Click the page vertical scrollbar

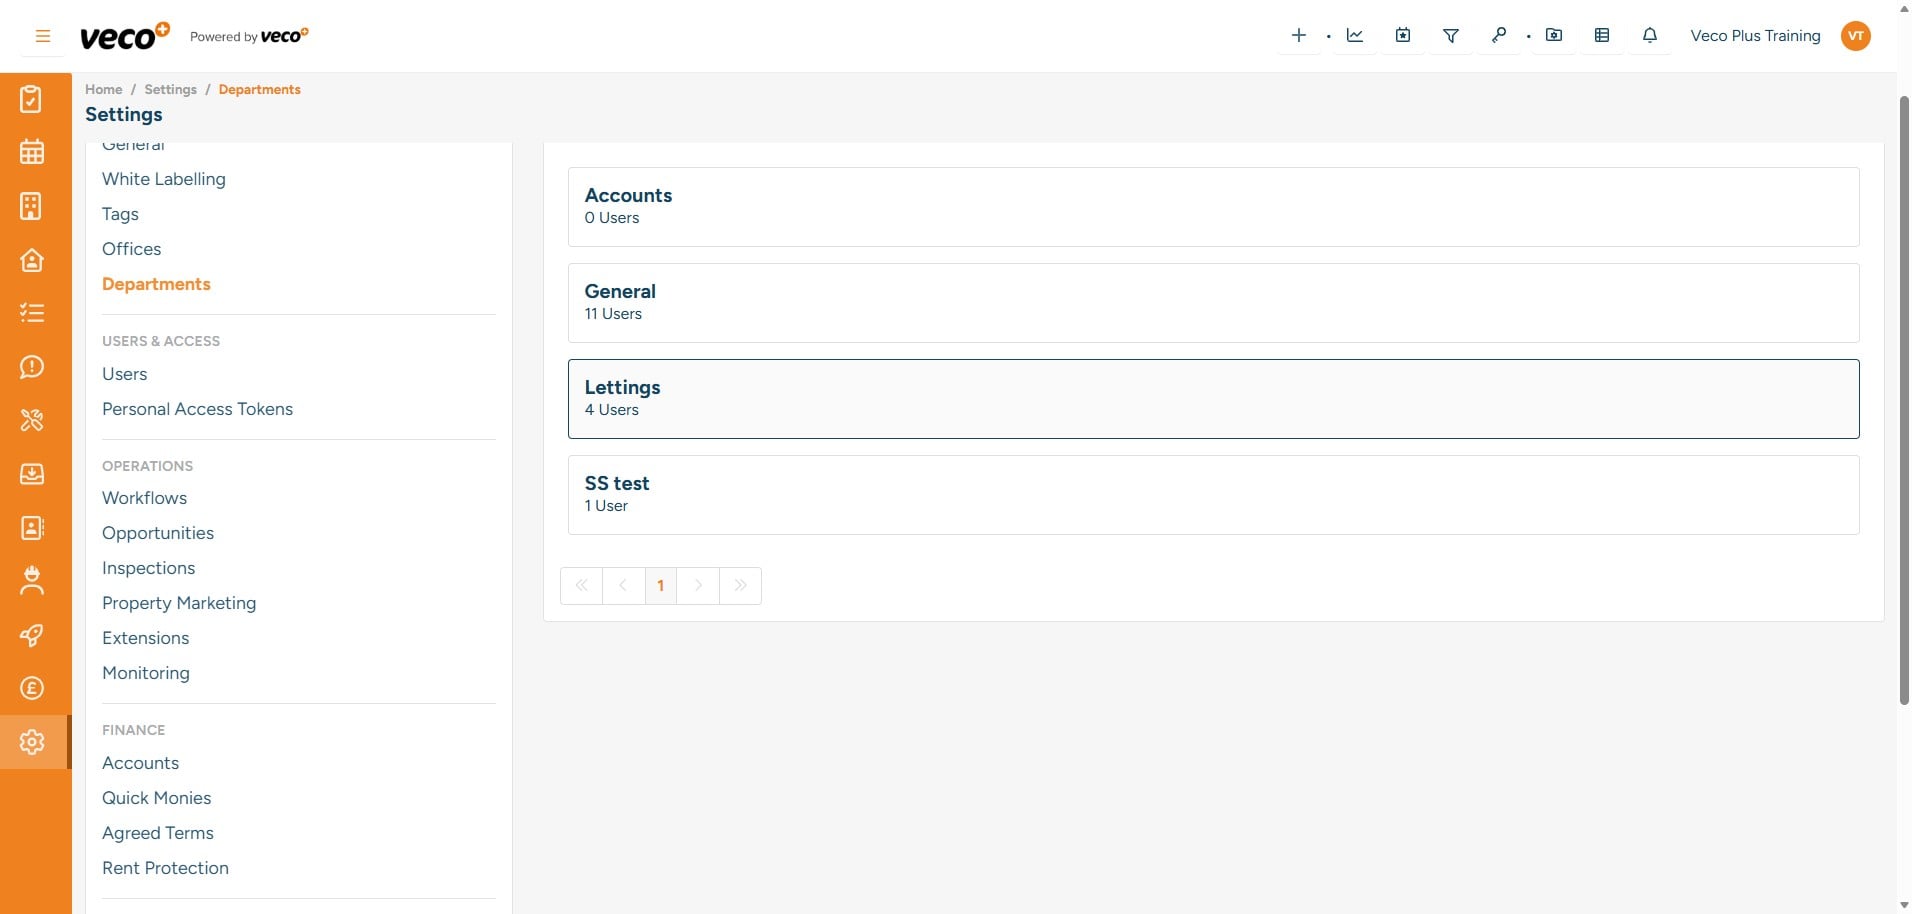(1904, 400)
